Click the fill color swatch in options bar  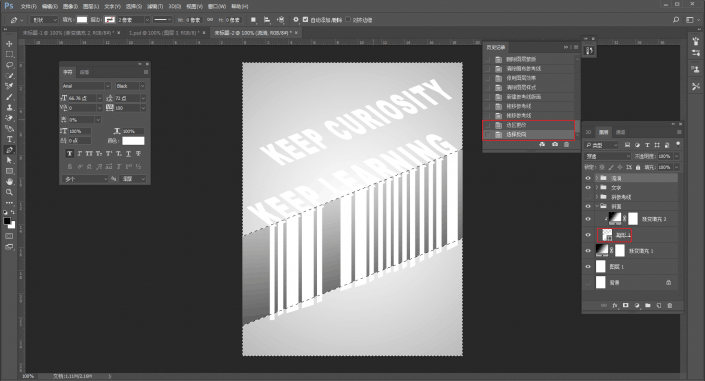pyautogui.click(x=82, y=20)
